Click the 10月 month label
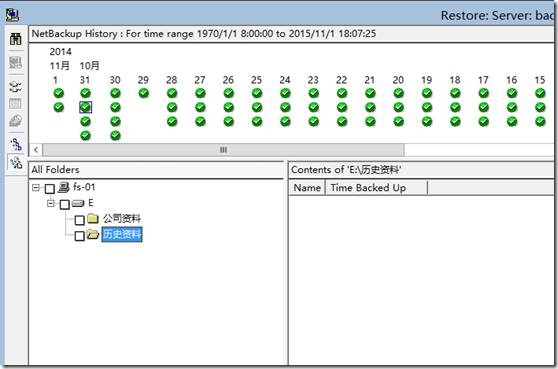The width and height of the screenshot is (558, 369). 89,66
